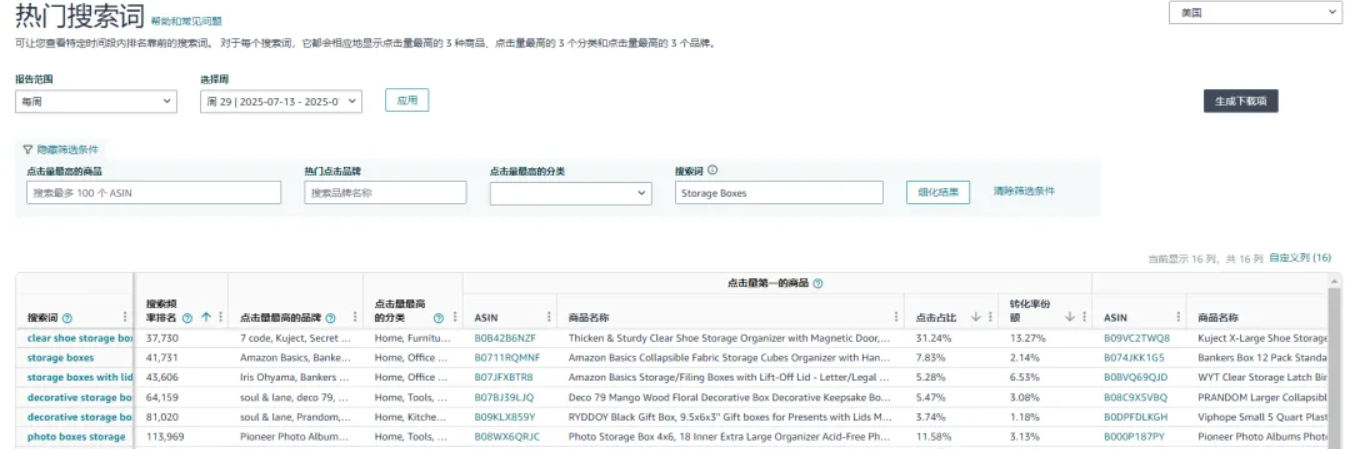Open help icon beside 搜索词 column header
1346x449 pixels.
(x=67, y=318)
